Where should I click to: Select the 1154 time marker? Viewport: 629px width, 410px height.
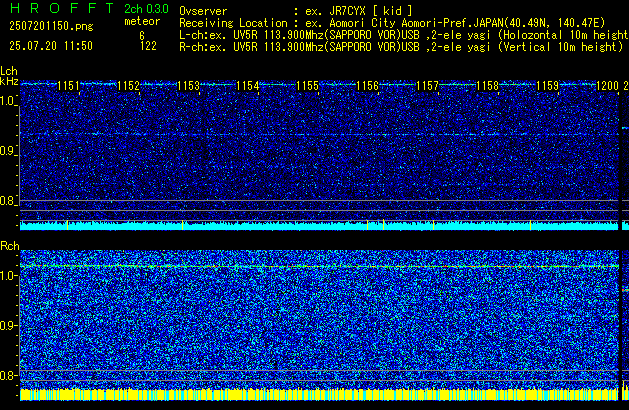click(x=248, y=85)
